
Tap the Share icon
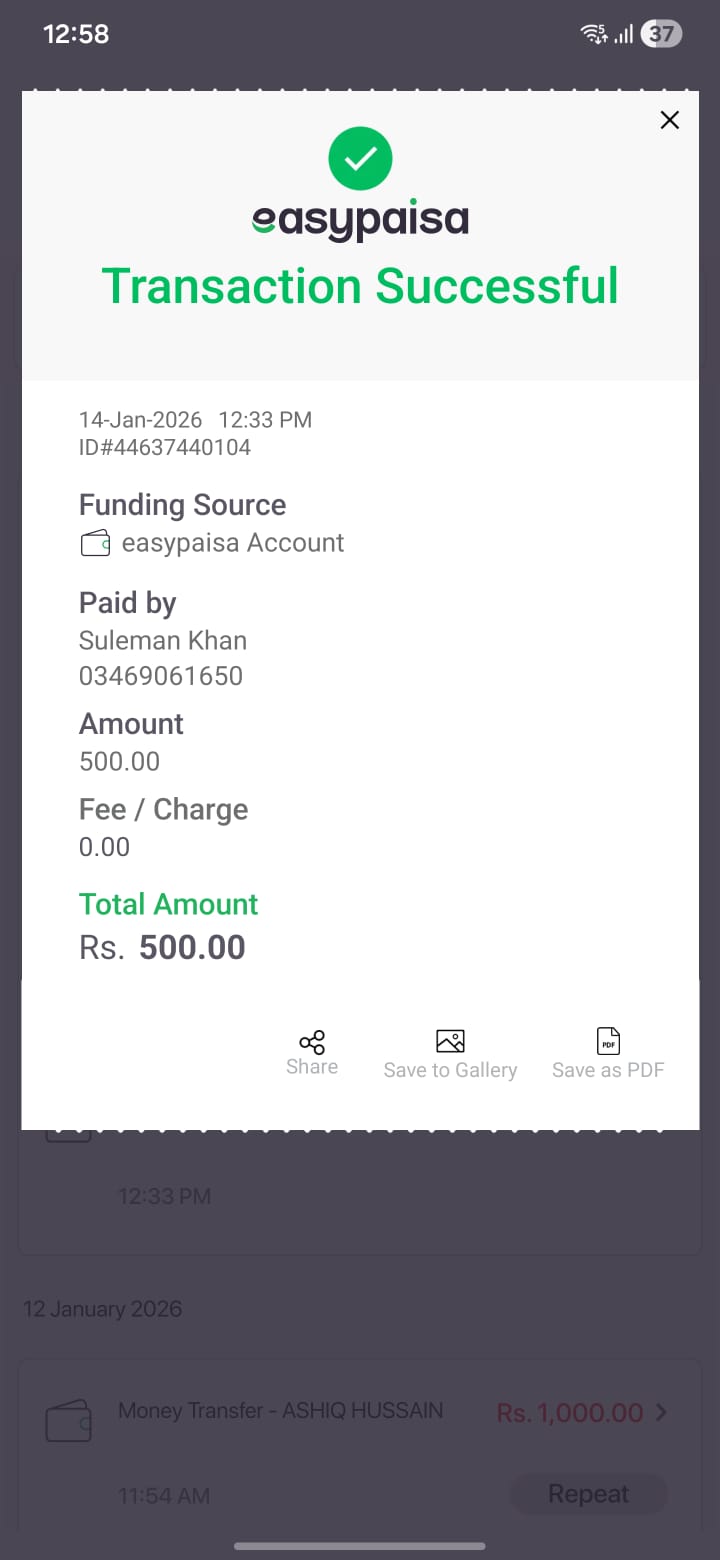coord(312,1042)
